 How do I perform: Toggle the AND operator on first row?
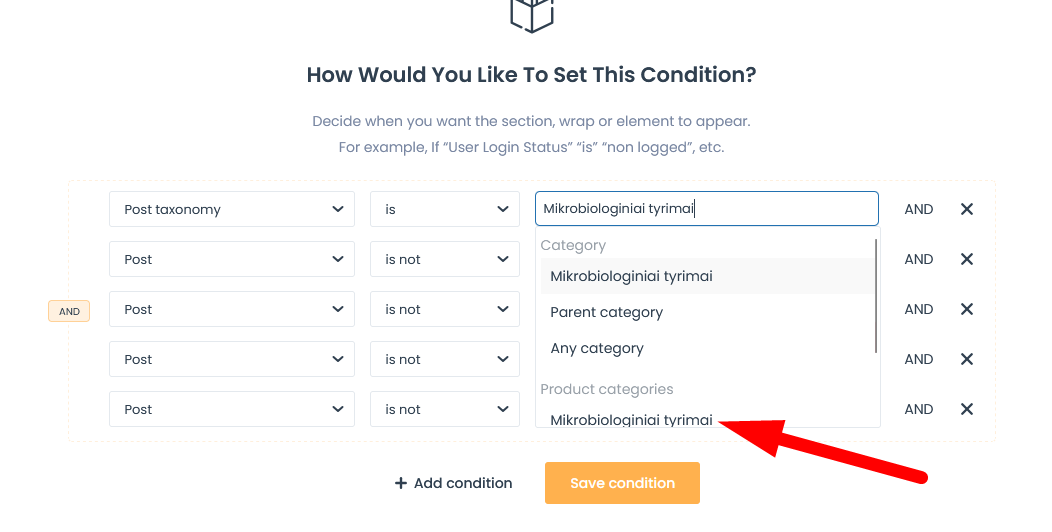(919, 209)
